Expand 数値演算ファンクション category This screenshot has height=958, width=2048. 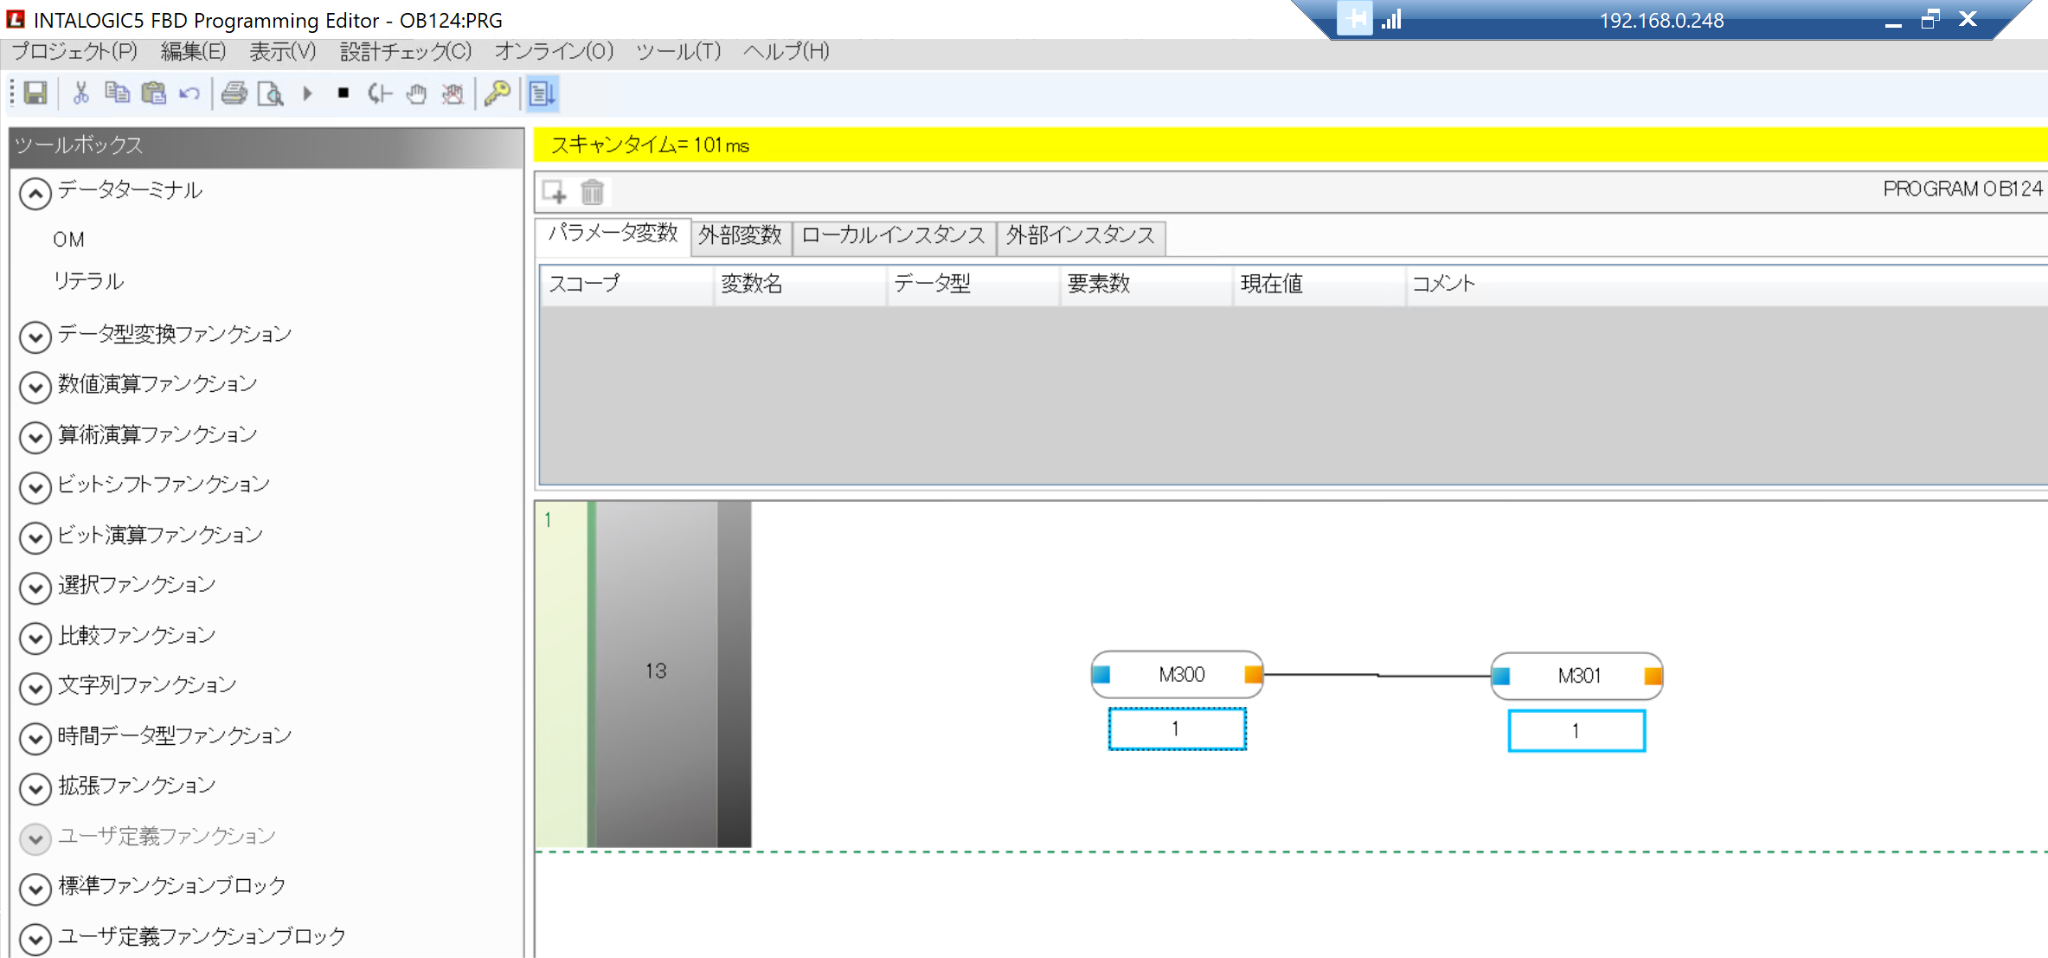point(35,387)
